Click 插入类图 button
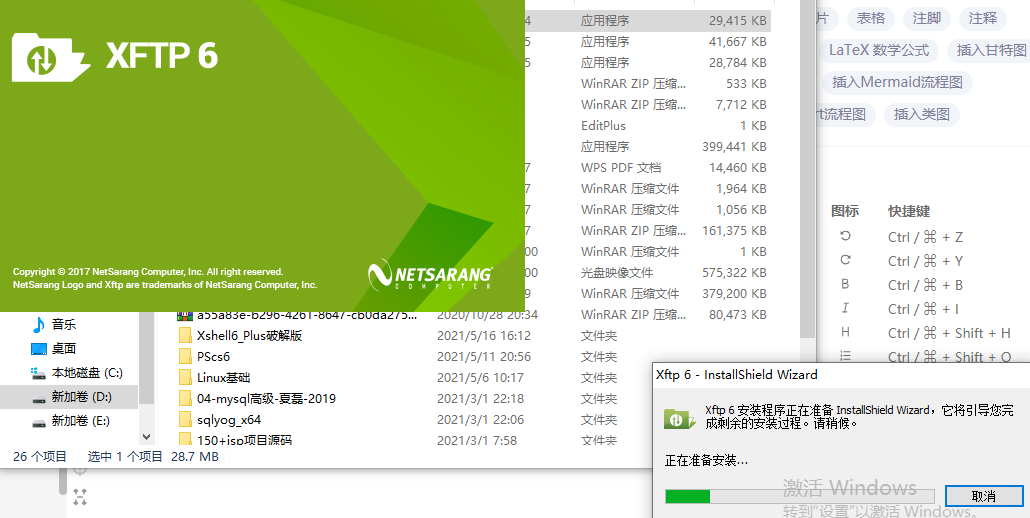 click(x=922, y=115)
